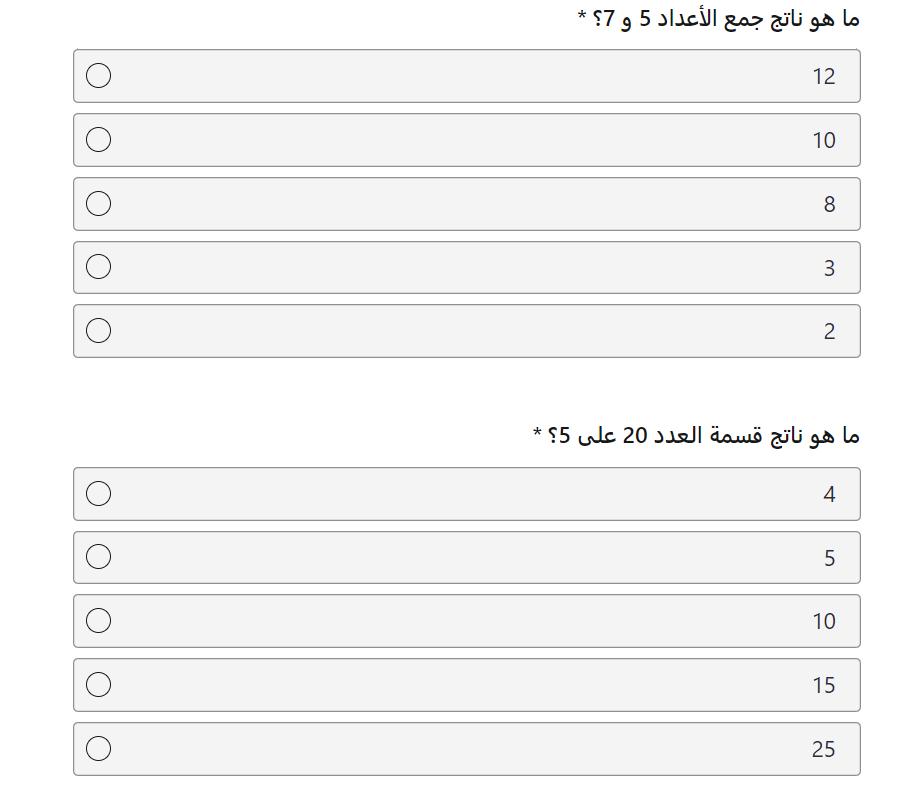Click the label 10 under the division question
Screen dimensions: 917x810
pos(824,622)
